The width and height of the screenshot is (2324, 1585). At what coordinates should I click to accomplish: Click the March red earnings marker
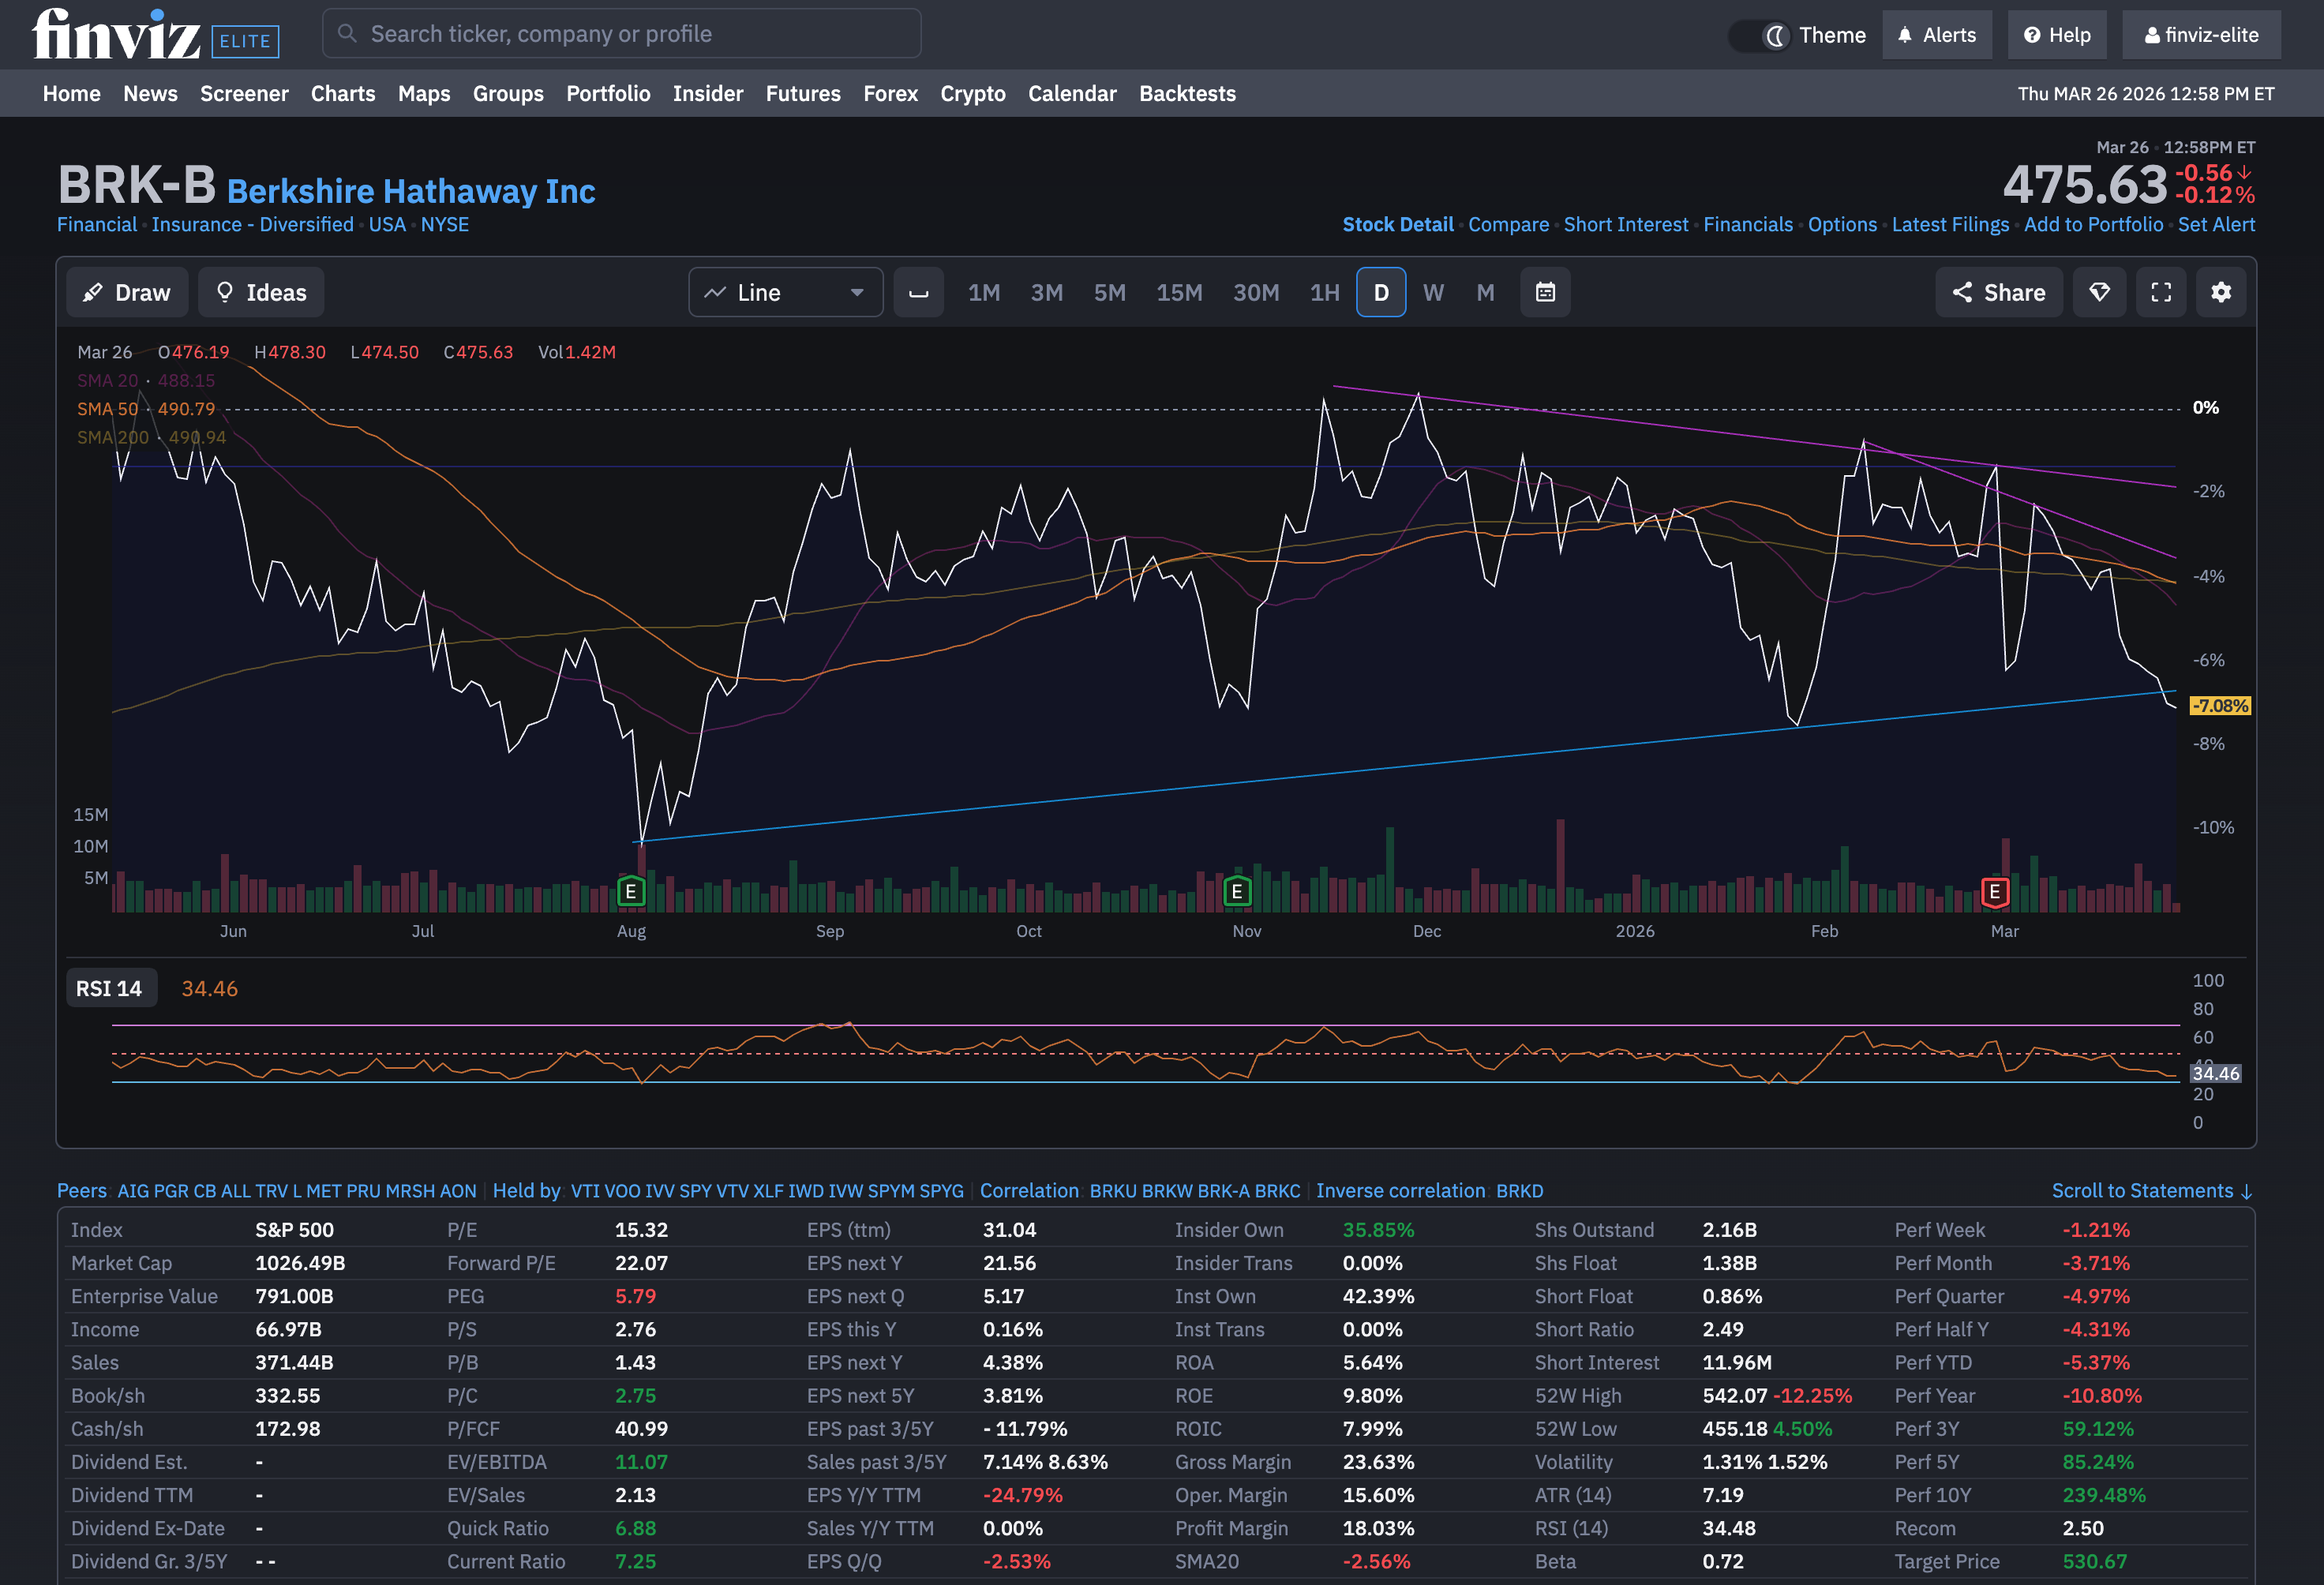point(1993,891)
